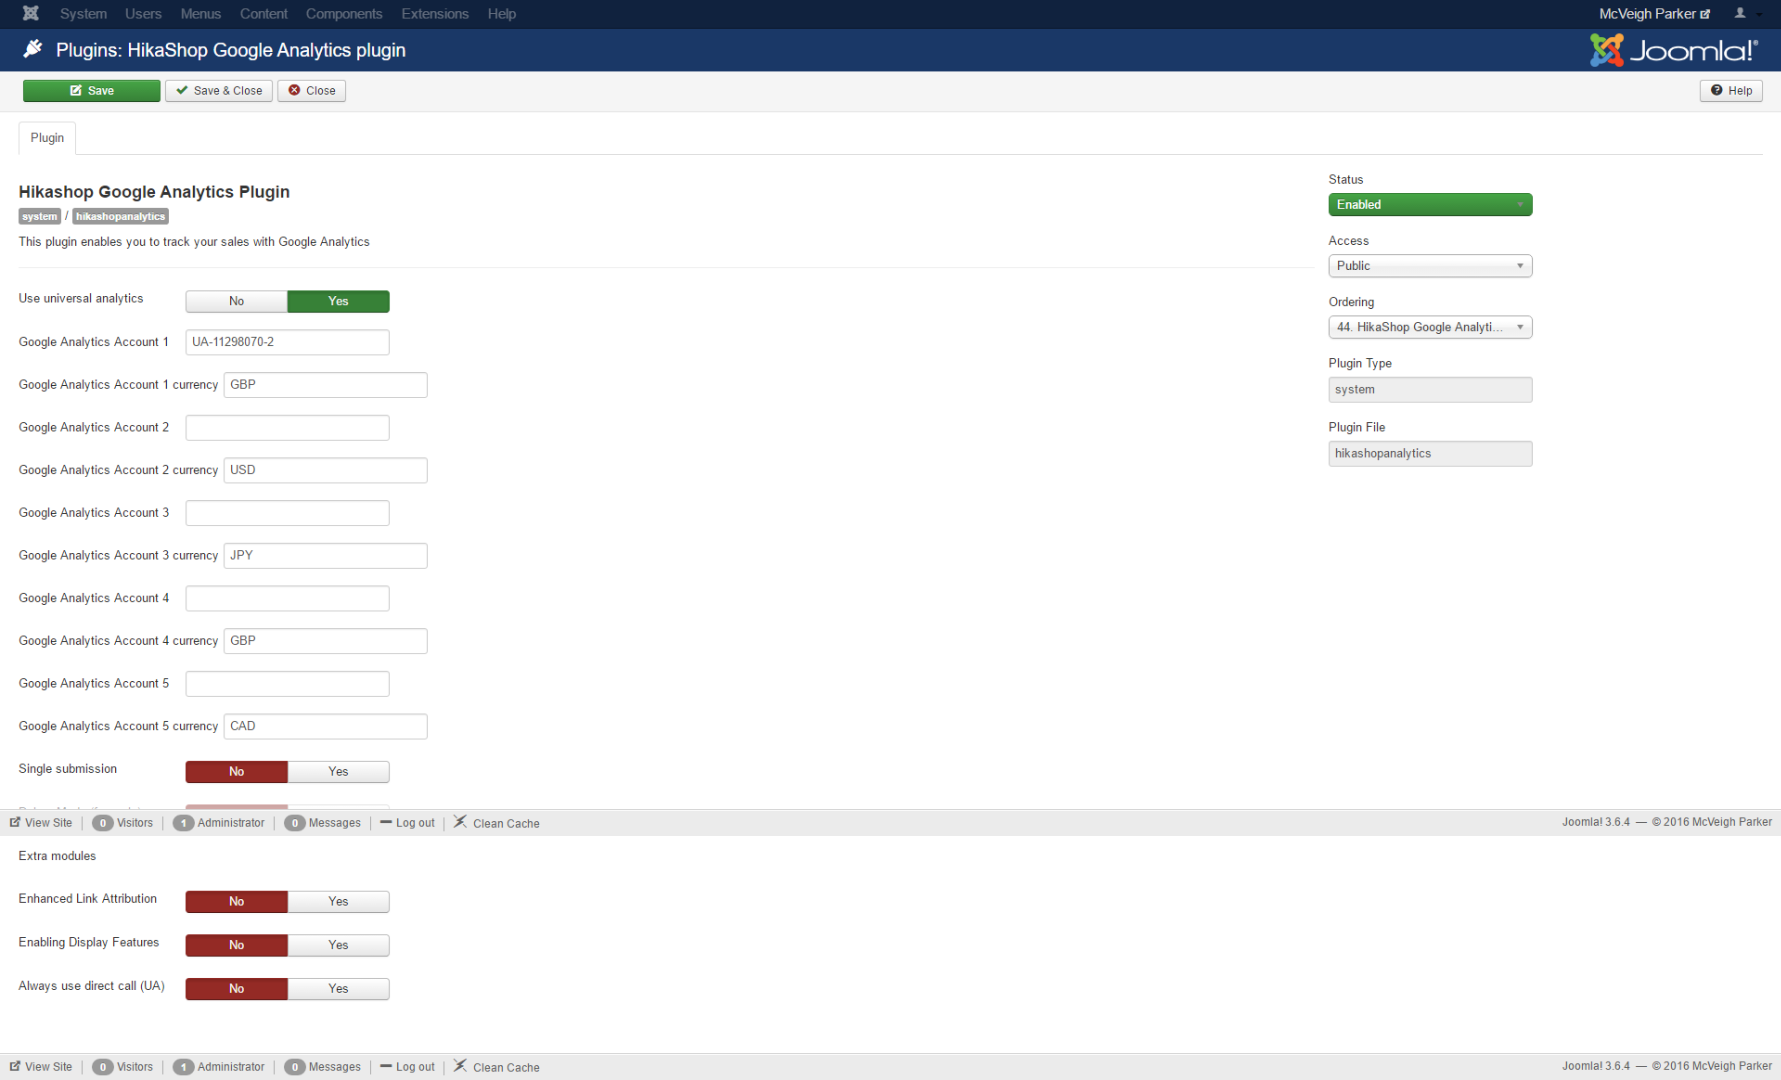Click the Messages count badge in bottom status bar
Screen dimensions: 1781x1080
tap(294, 1067)
